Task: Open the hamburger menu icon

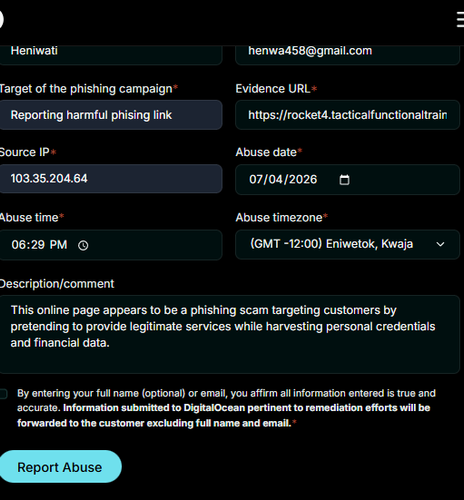Action: pyautogui.click(x=460, y=19)
